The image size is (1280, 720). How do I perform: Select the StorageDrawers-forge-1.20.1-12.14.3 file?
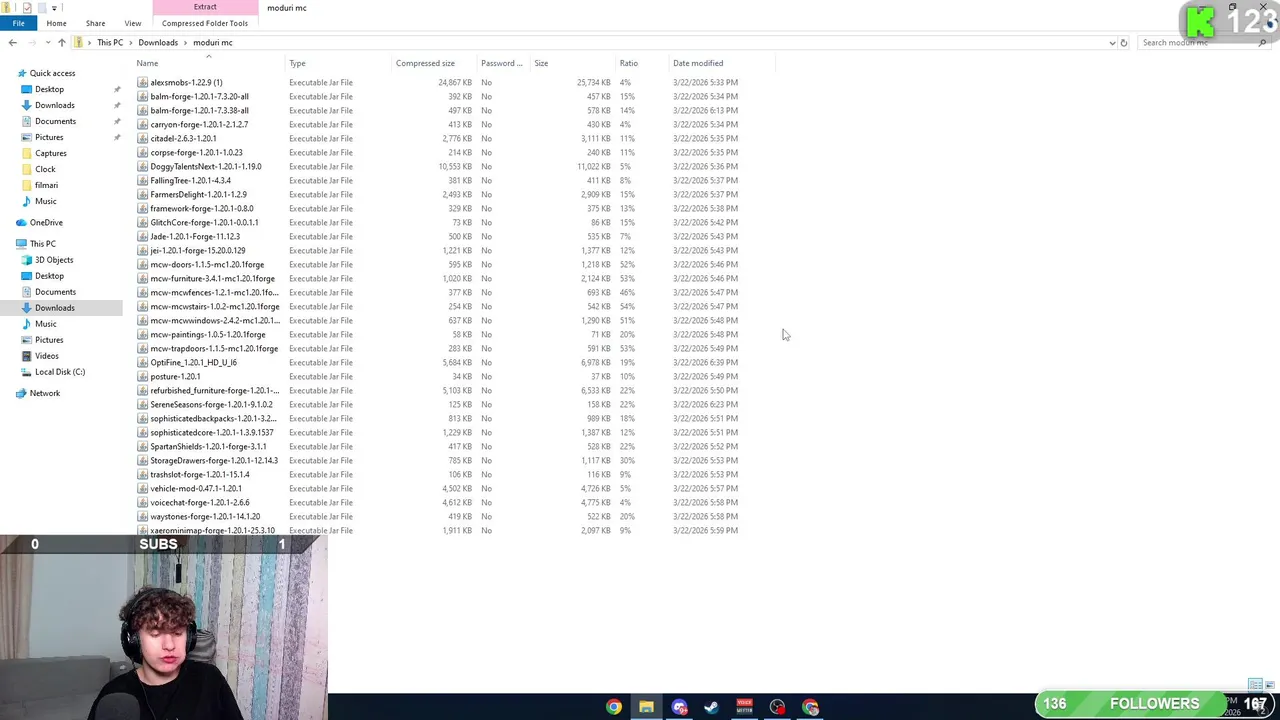tap(214, 460)
